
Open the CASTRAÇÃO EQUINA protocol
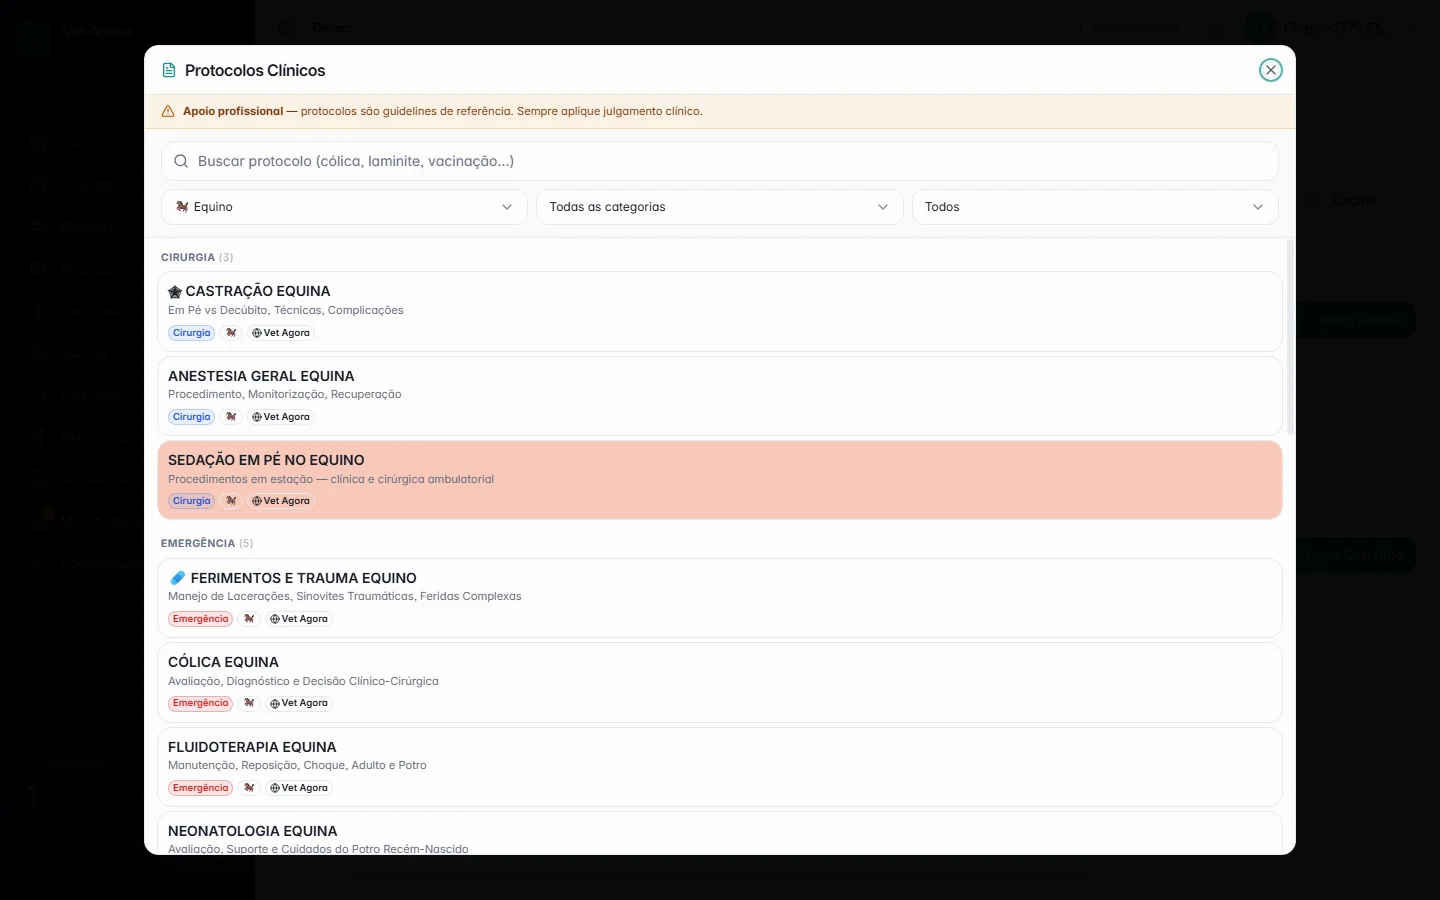(x=719, y=311)
